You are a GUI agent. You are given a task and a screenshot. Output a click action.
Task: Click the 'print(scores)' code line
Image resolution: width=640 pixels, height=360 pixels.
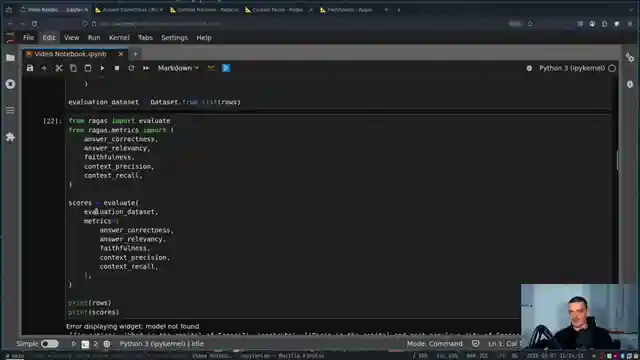click(x=93, y=312)
